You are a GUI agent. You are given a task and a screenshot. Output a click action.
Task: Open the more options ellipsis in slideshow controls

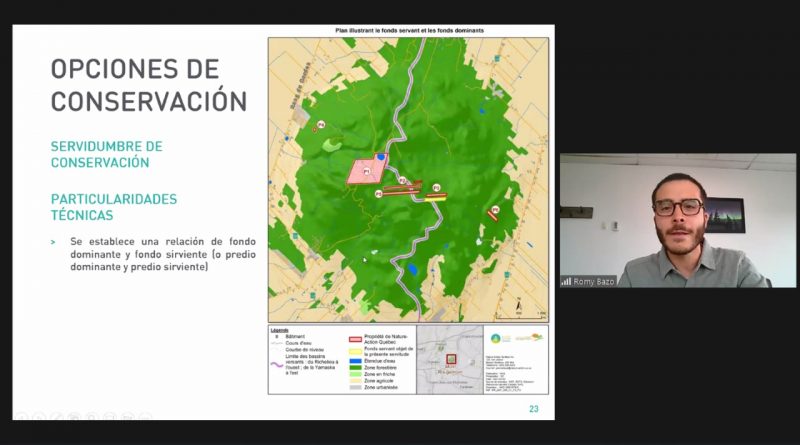[146, 416]
